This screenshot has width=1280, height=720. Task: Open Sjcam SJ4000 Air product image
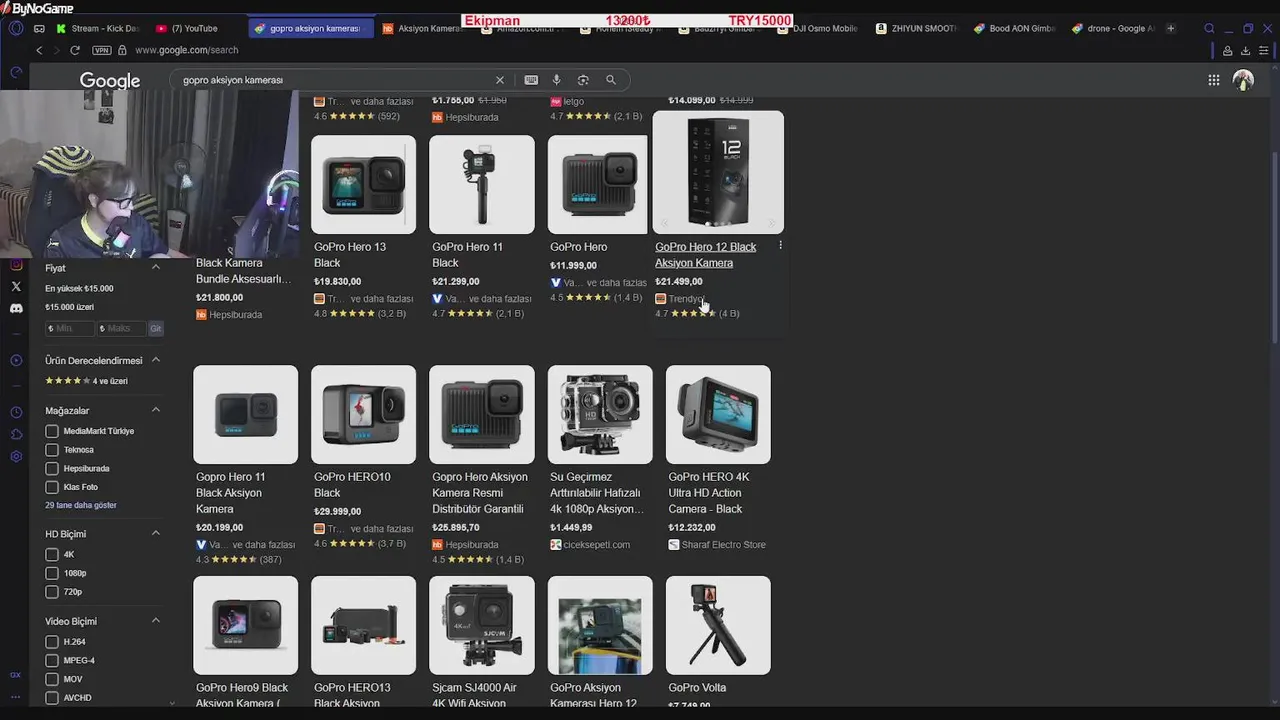click(x=481, y=625)
